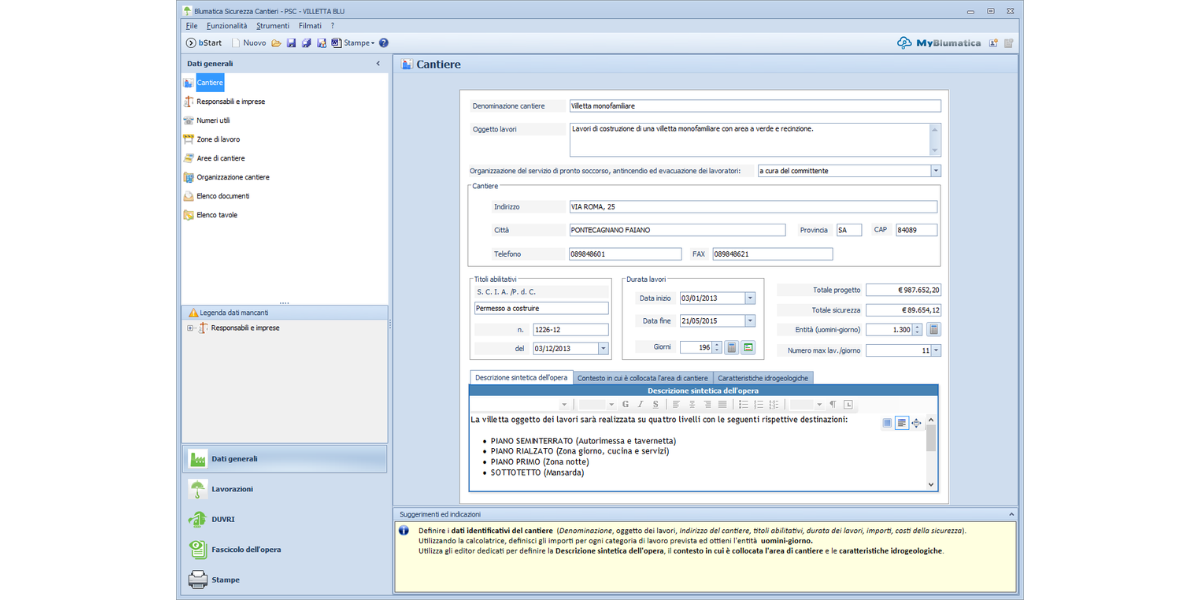Image resolution: width=1200 pixels, height=600 pixels.
Task: Toggle italic formatting in description editor
Action: (640, 405)
